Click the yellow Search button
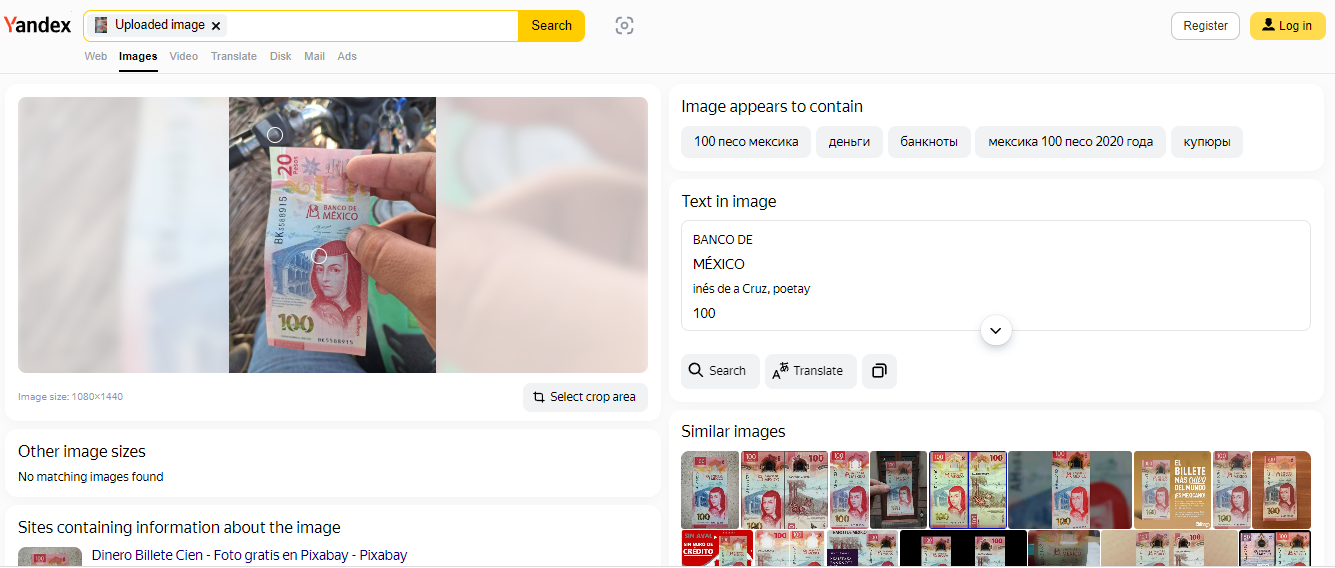This screenshot has height=568, width=1335. 551,26
